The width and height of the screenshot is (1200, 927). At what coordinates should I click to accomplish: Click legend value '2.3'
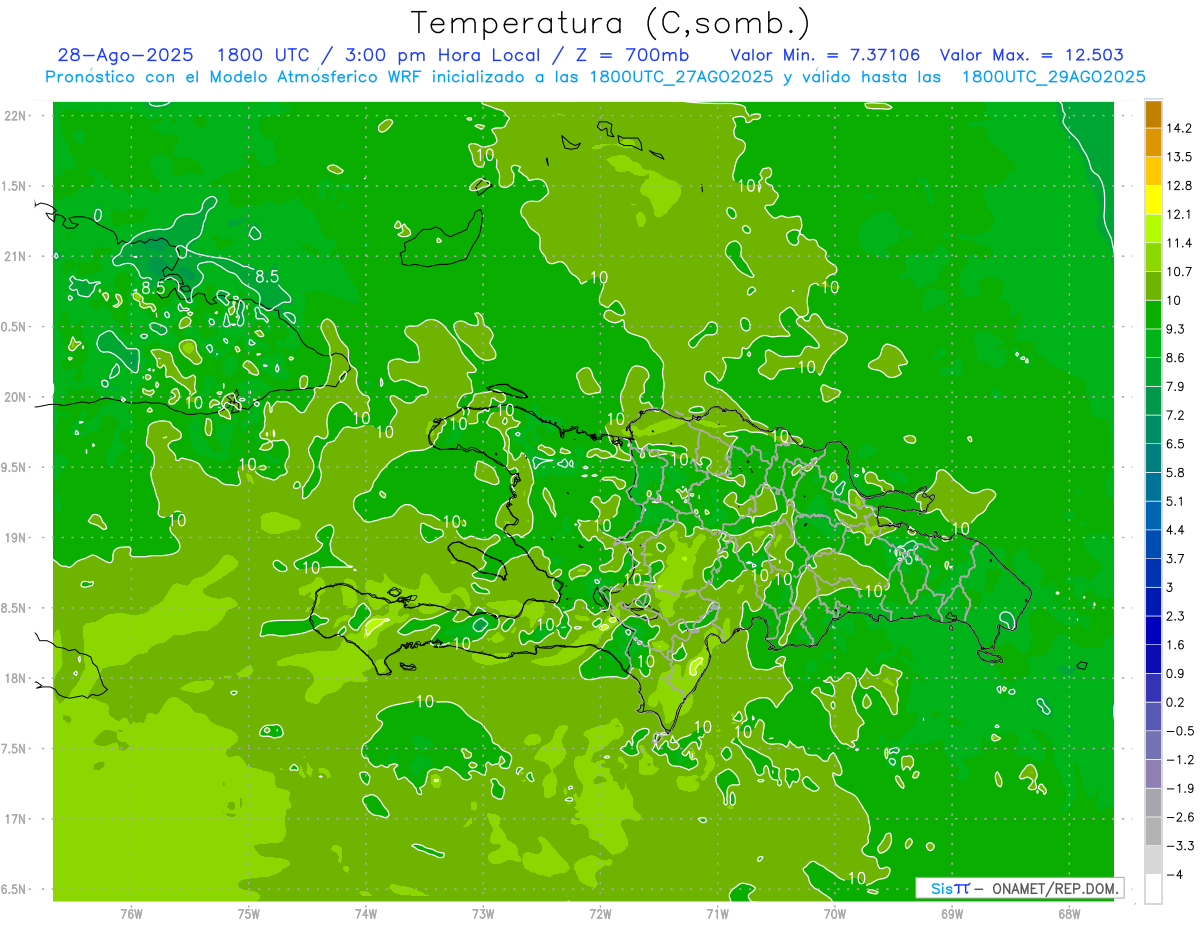pos(1176,615)
